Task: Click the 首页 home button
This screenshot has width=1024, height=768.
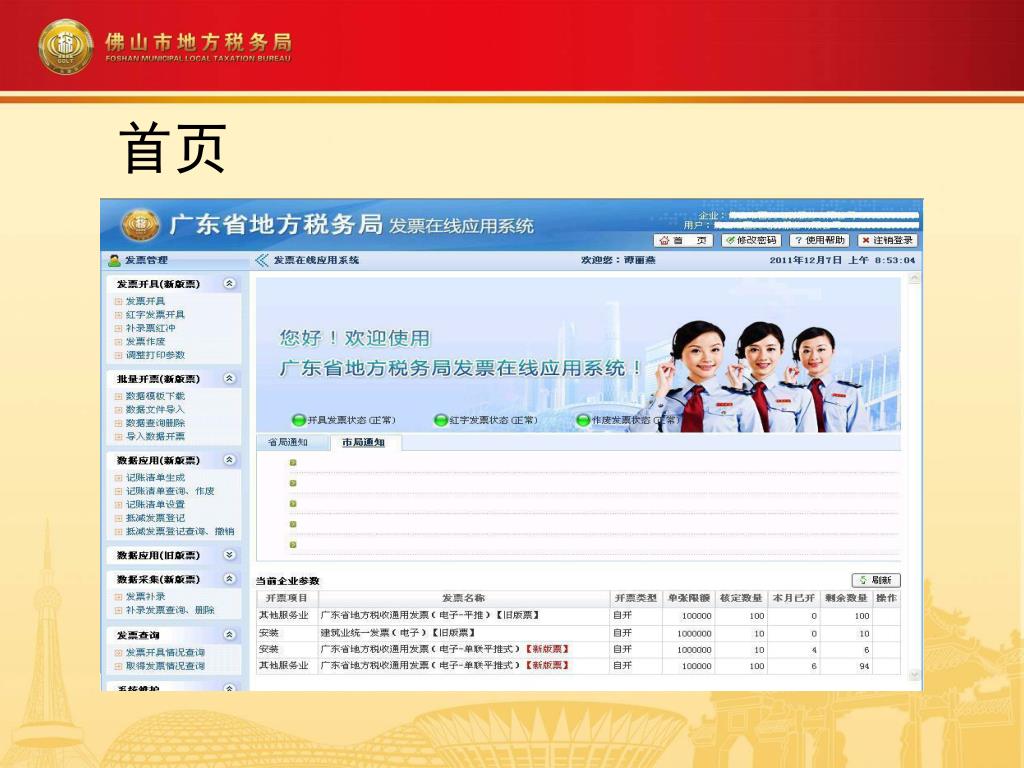Action: [683, 240]
